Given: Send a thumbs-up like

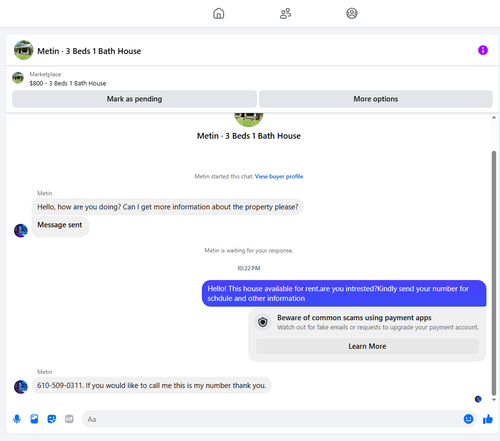Looking at the screenshot, I should [x=488, y=419].
